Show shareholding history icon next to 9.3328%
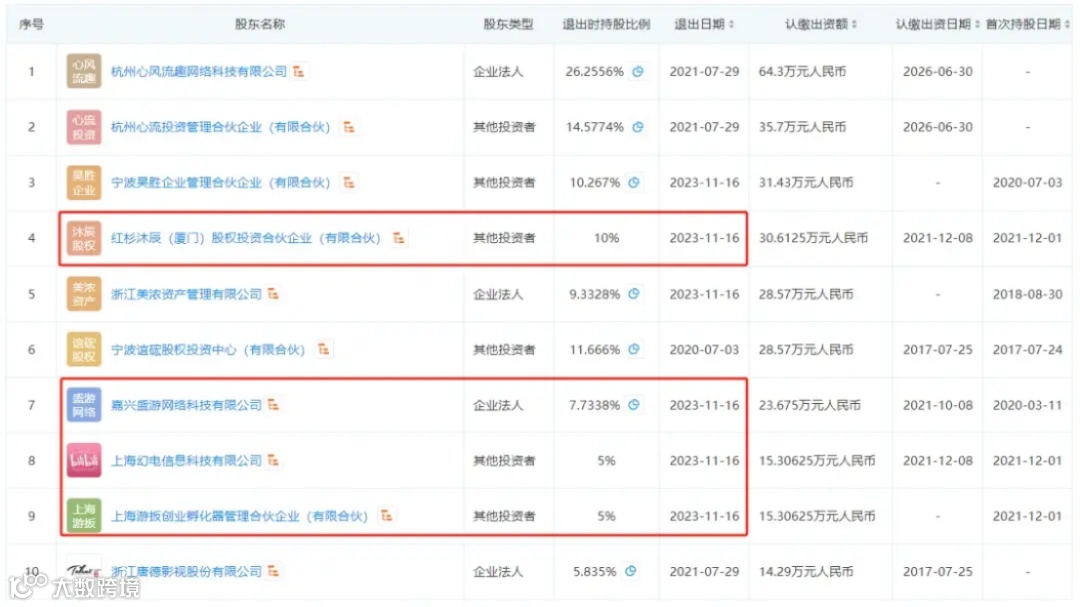This screenshot has height=607, width=1080. [634, 294]
